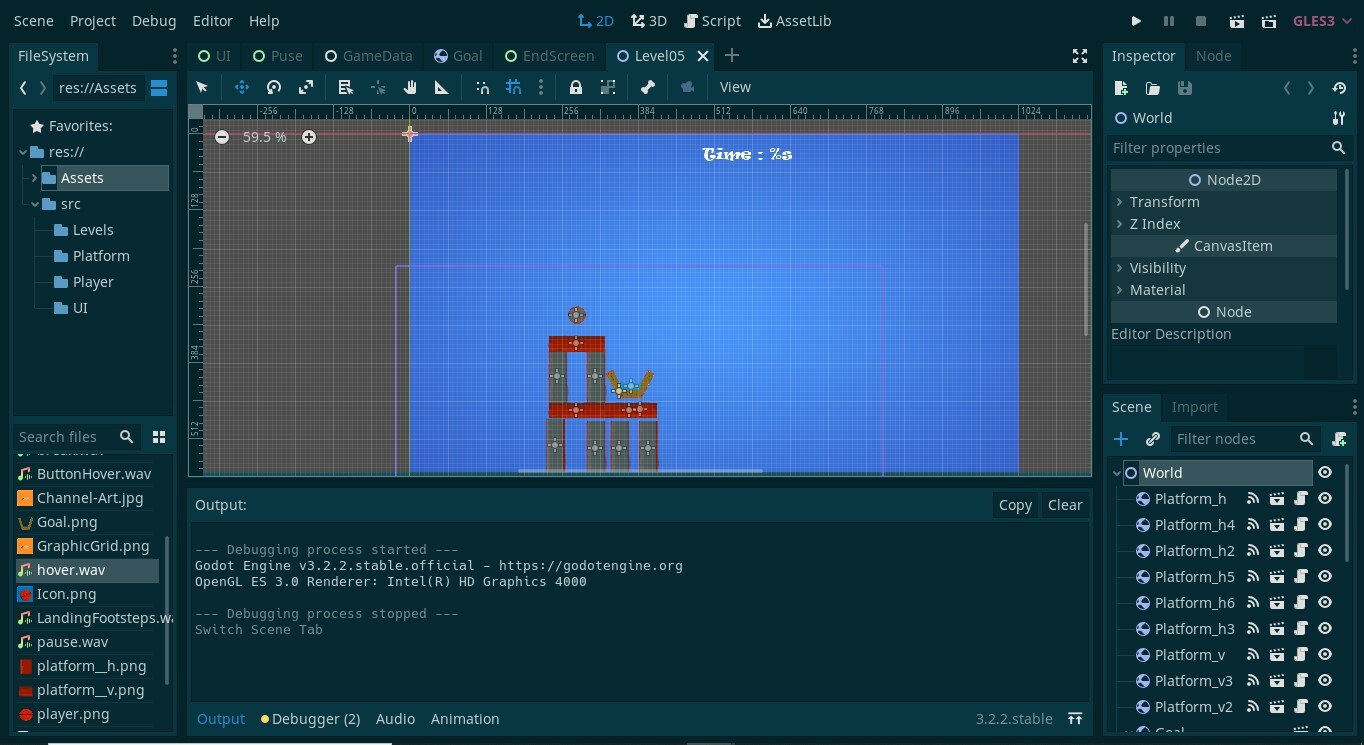Image resolution: width=1364 pixels, height=745 pixels.
Task: Select the Move mode tool
Action: 241,87
